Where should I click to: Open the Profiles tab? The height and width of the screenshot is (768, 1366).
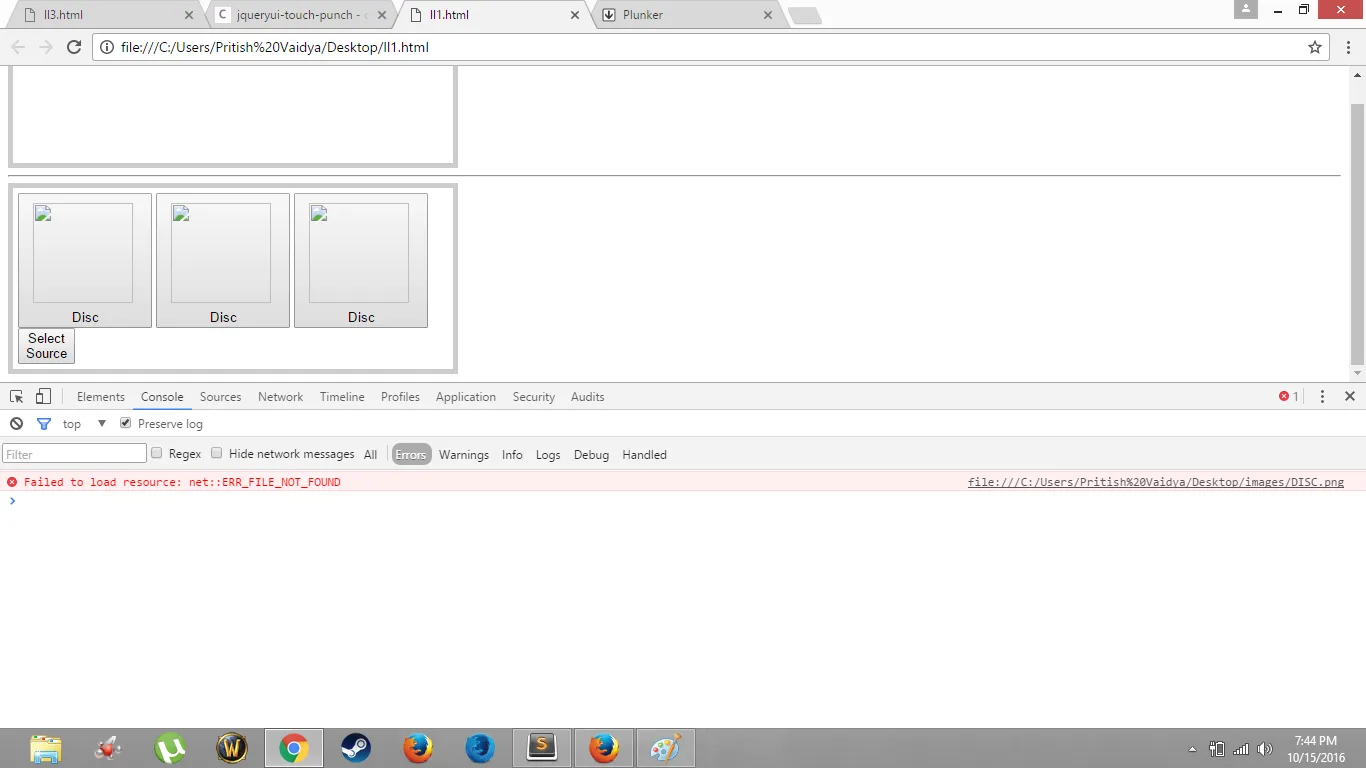pyautogui.click(x=400, y=397)
